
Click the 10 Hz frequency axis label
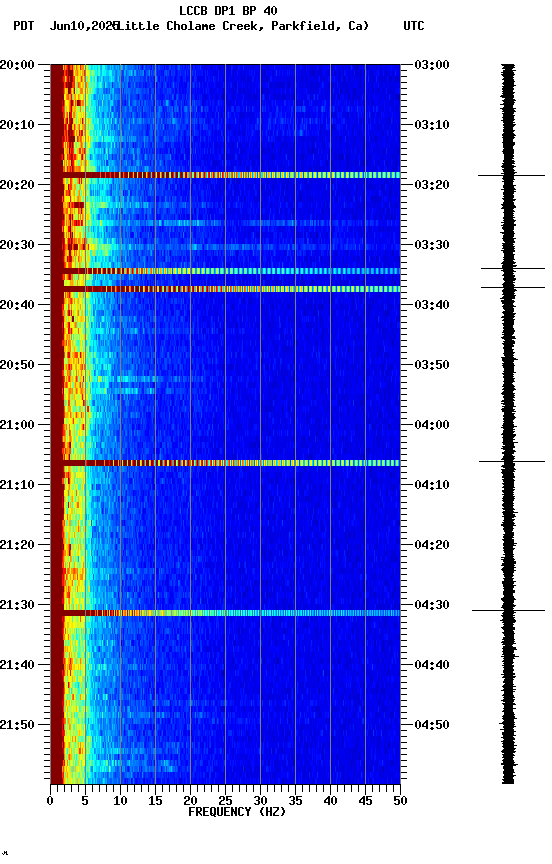120,801
